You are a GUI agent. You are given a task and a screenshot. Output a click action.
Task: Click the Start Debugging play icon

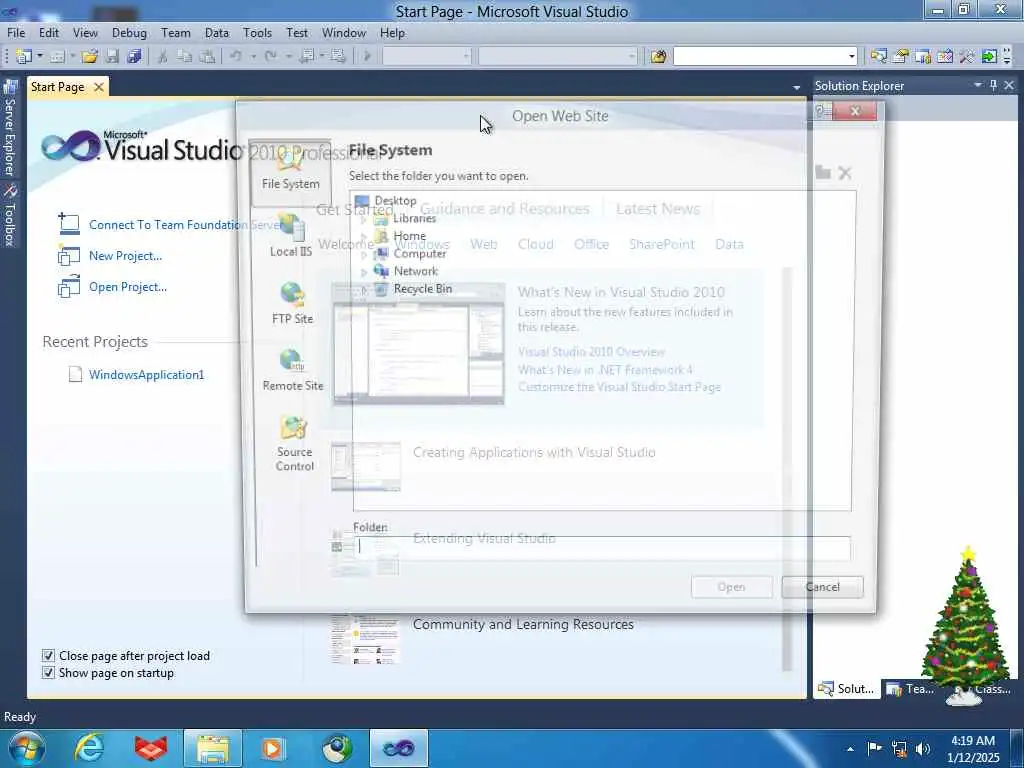[x=367, y=57]
